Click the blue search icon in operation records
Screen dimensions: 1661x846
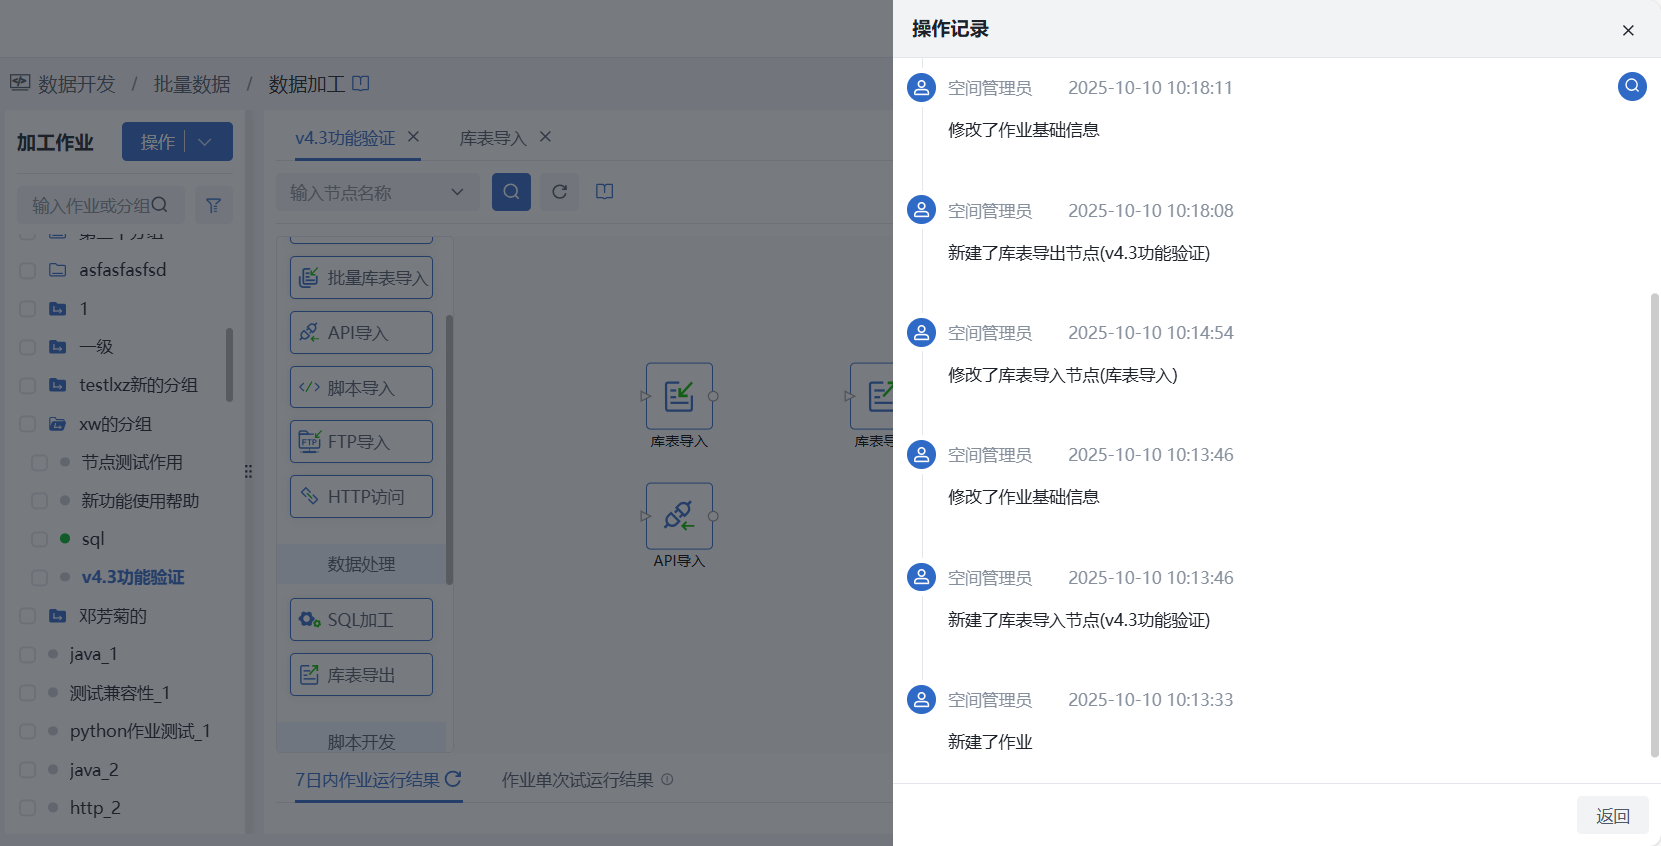pos(1632,87)
